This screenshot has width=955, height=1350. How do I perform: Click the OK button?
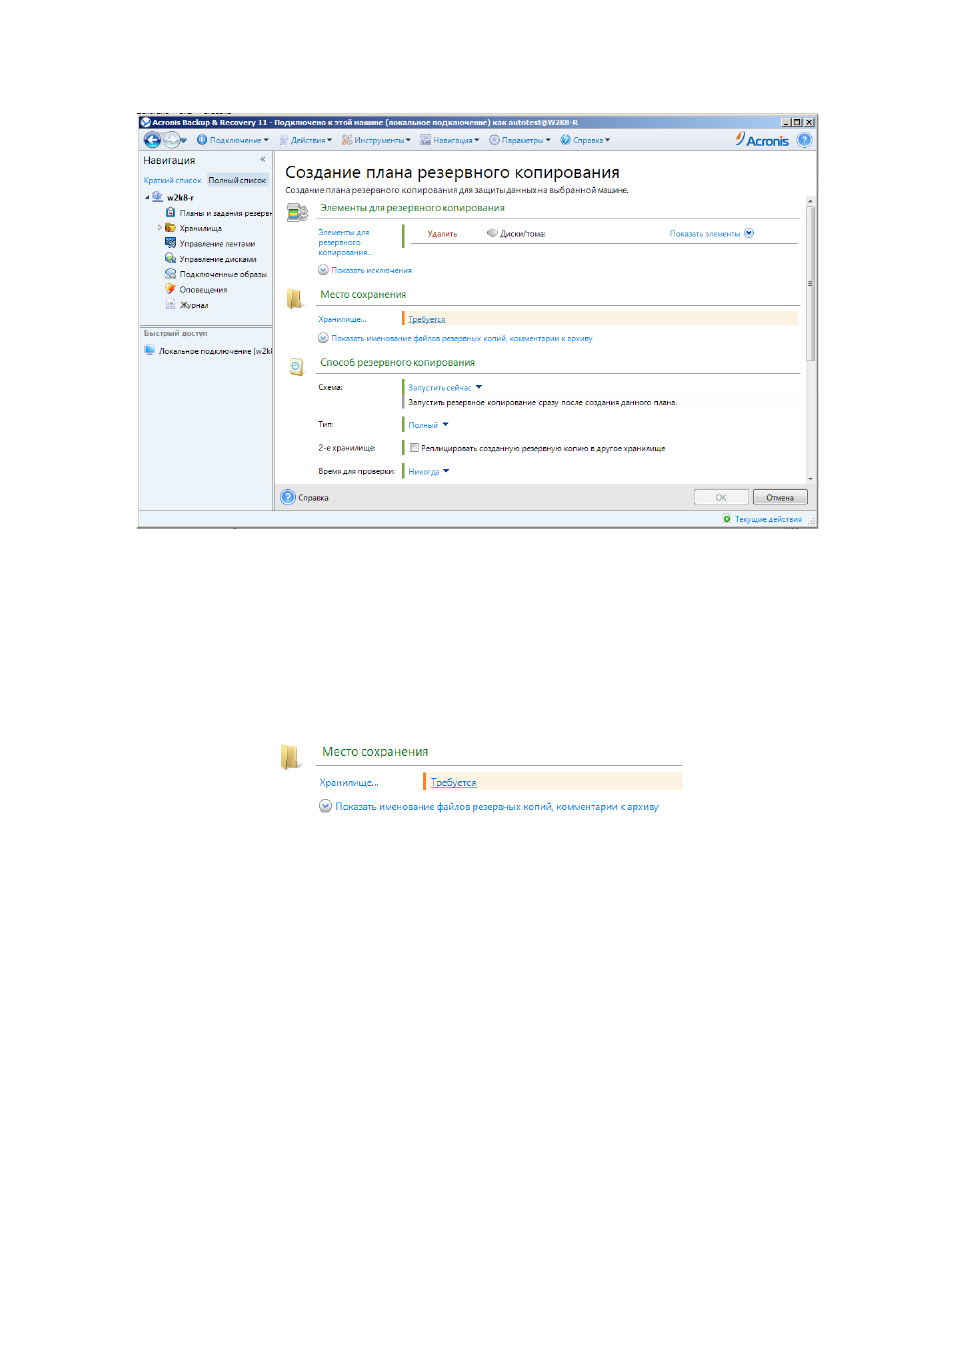coord(721,497)
